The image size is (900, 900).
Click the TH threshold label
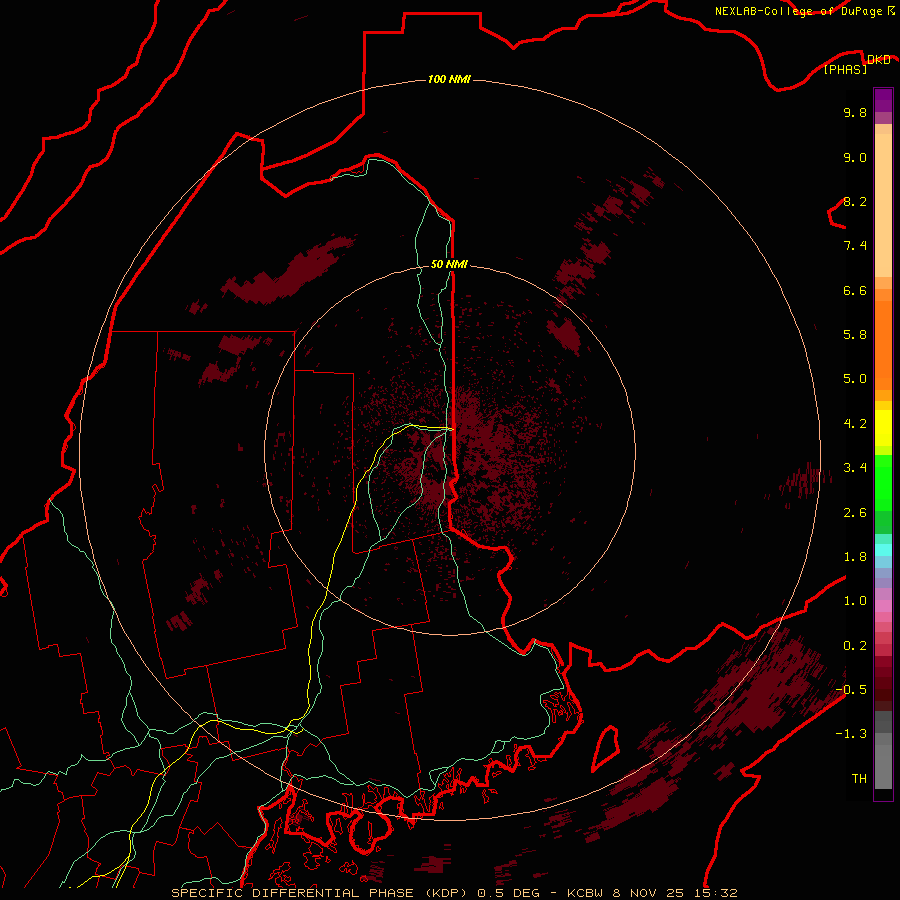[x=859, y=779]
